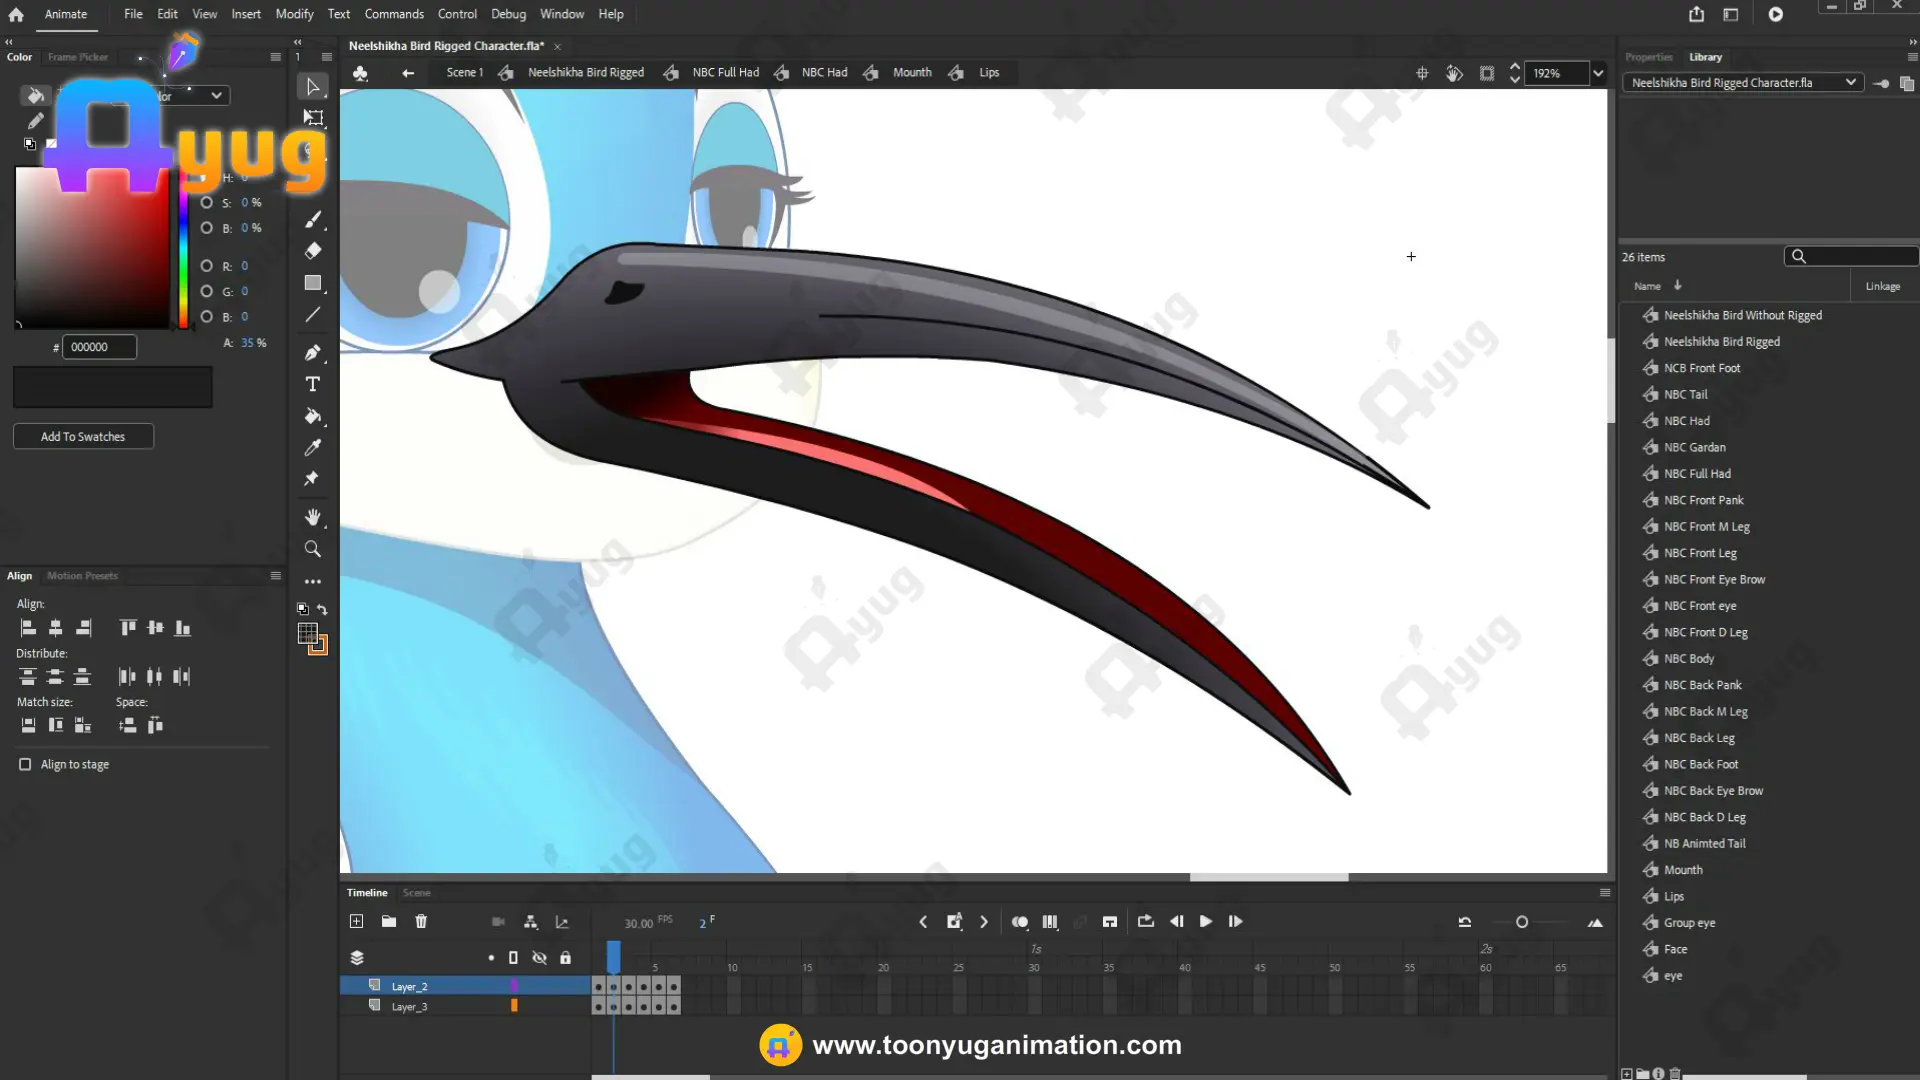Go to Scene 1 in breadcrumb

(464, 72)
